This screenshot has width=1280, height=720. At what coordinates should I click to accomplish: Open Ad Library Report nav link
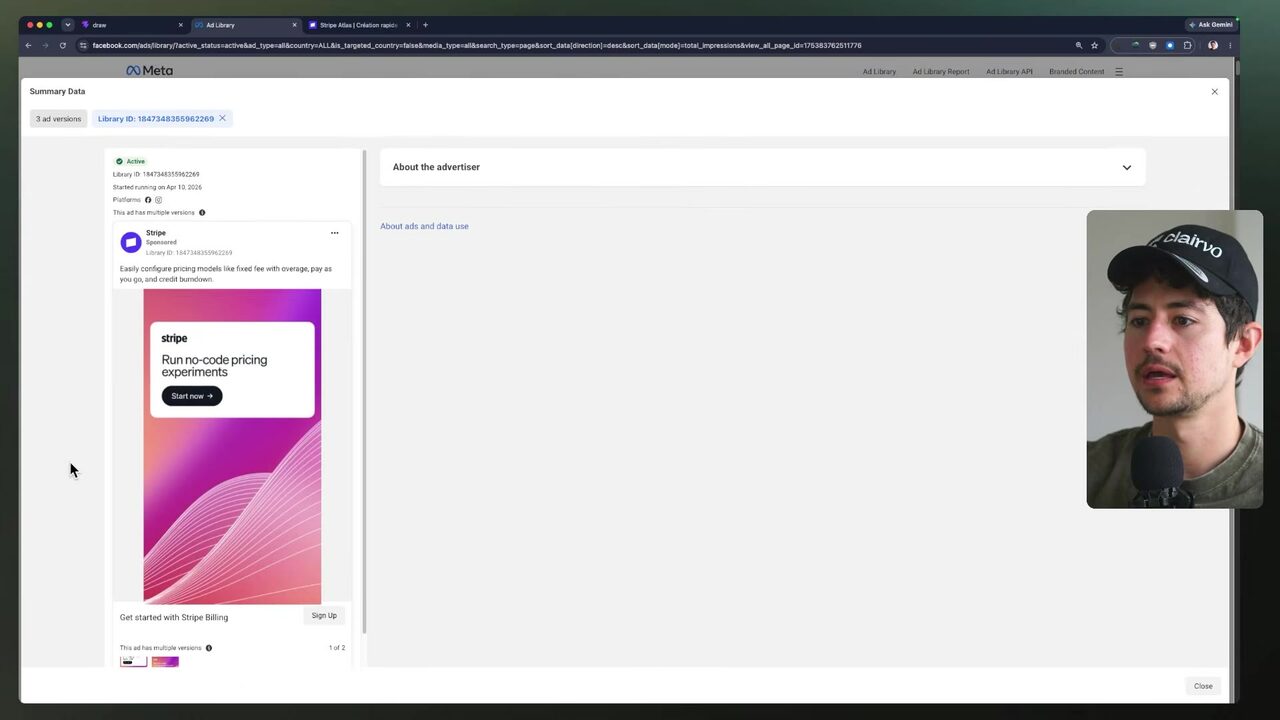coord(940,72)
